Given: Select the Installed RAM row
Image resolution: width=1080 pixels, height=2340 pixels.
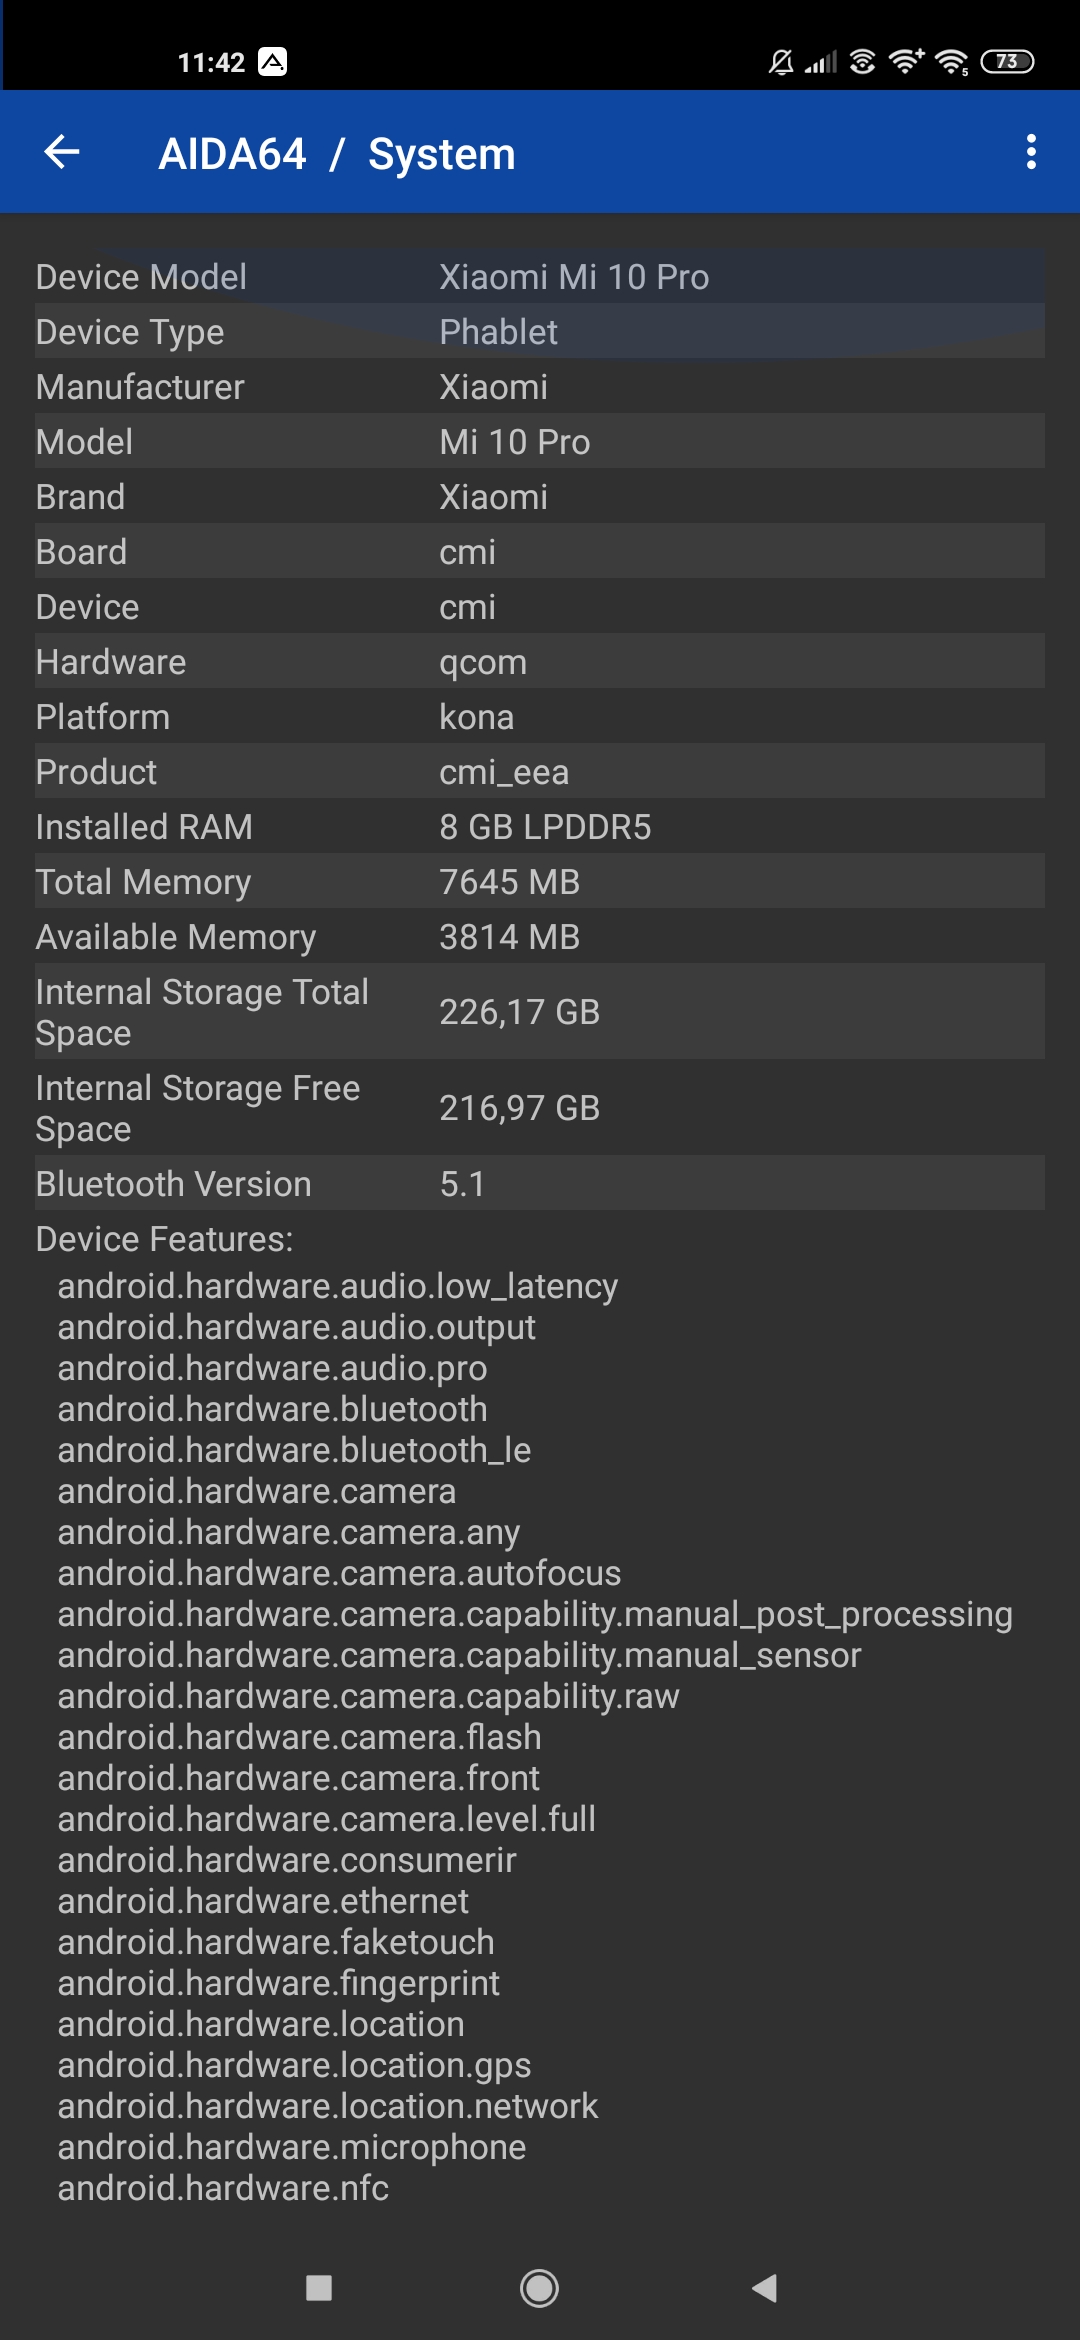Looking at the screenshot, I should click(x=540, y=827).
